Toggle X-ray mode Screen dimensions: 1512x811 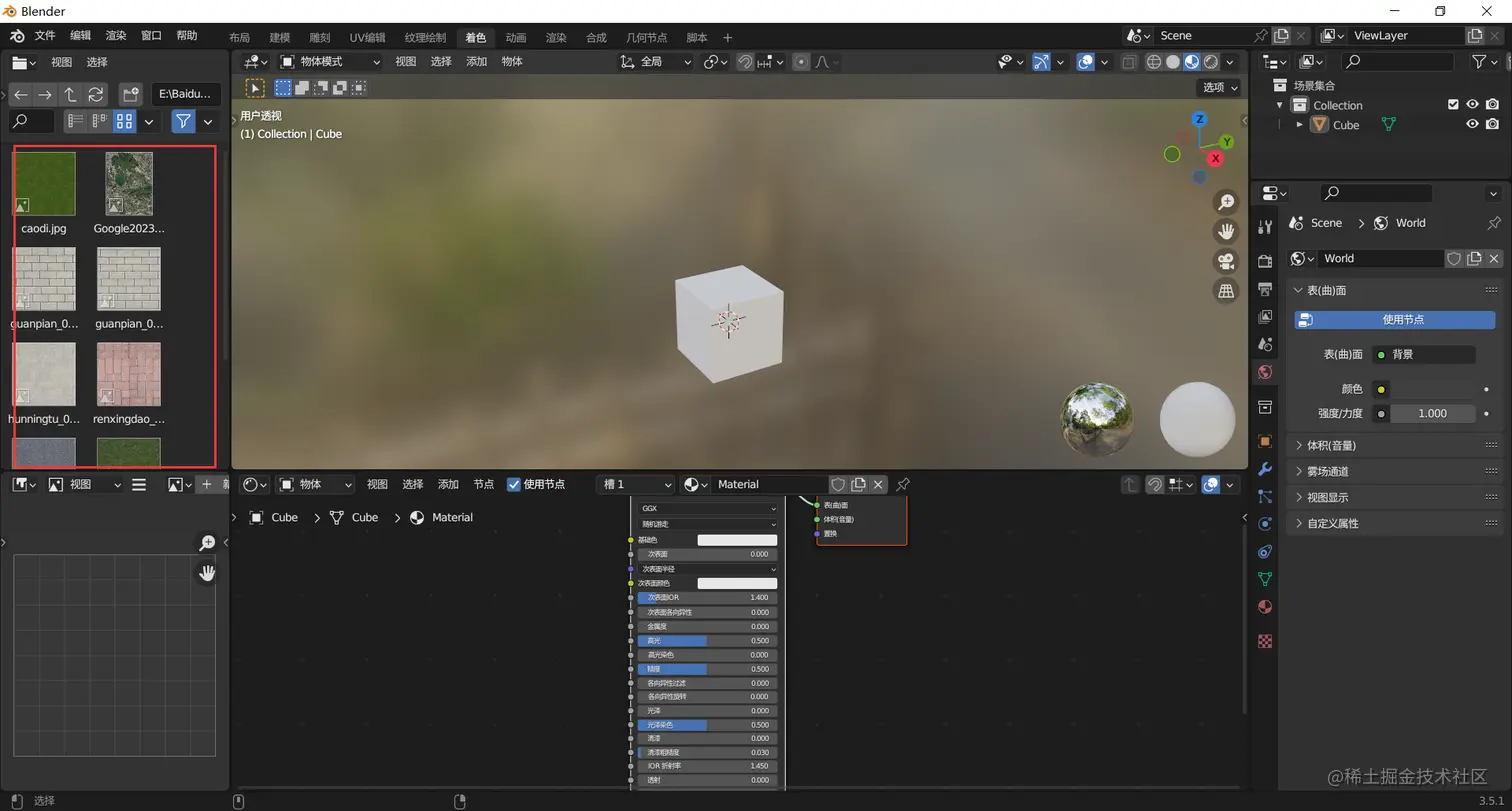pyautogui.click(x=1128, y=62)
